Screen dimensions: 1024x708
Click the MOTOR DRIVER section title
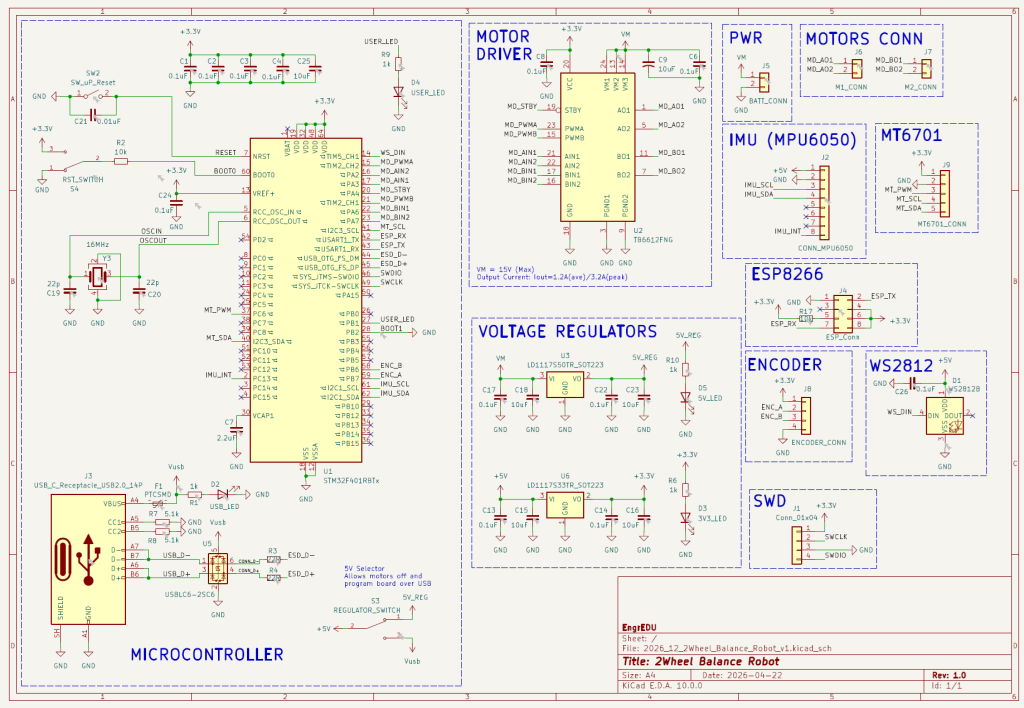pos(504,46)
